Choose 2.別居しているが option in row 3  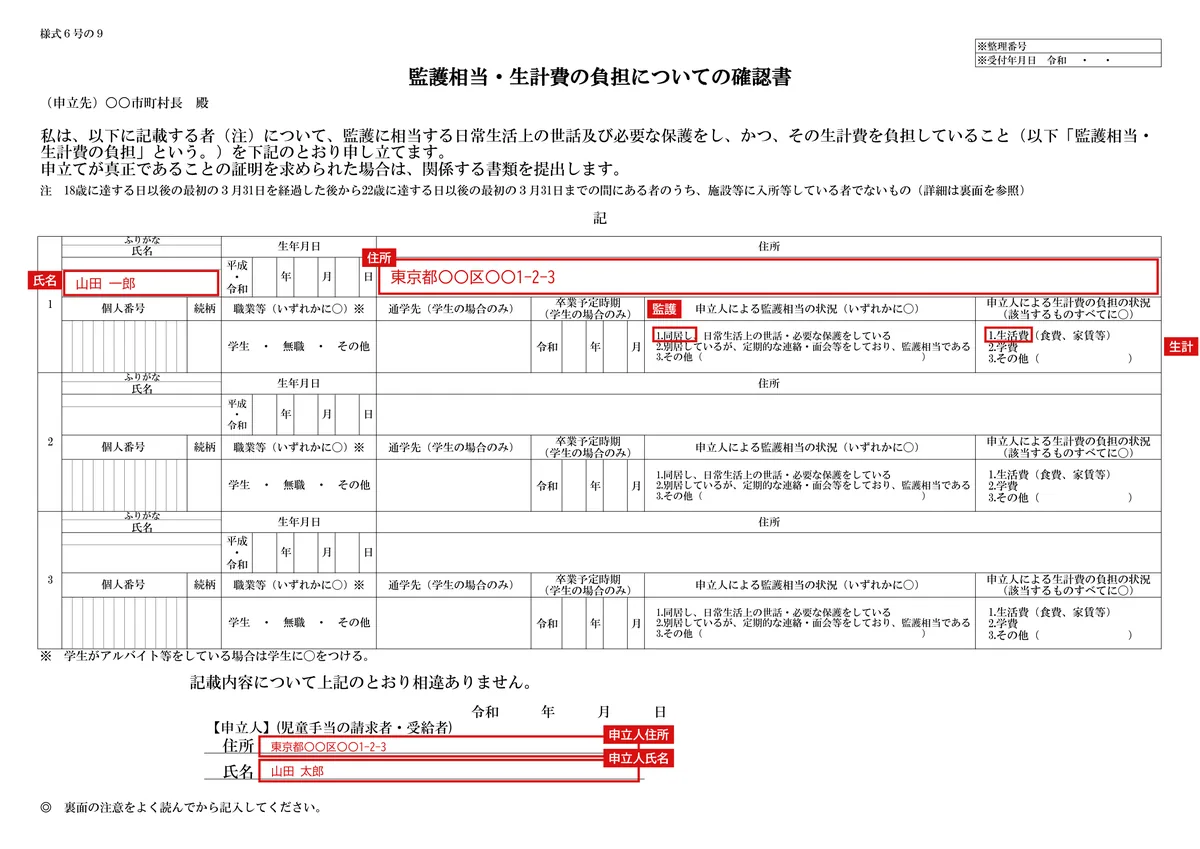click(x=812, y=623)
